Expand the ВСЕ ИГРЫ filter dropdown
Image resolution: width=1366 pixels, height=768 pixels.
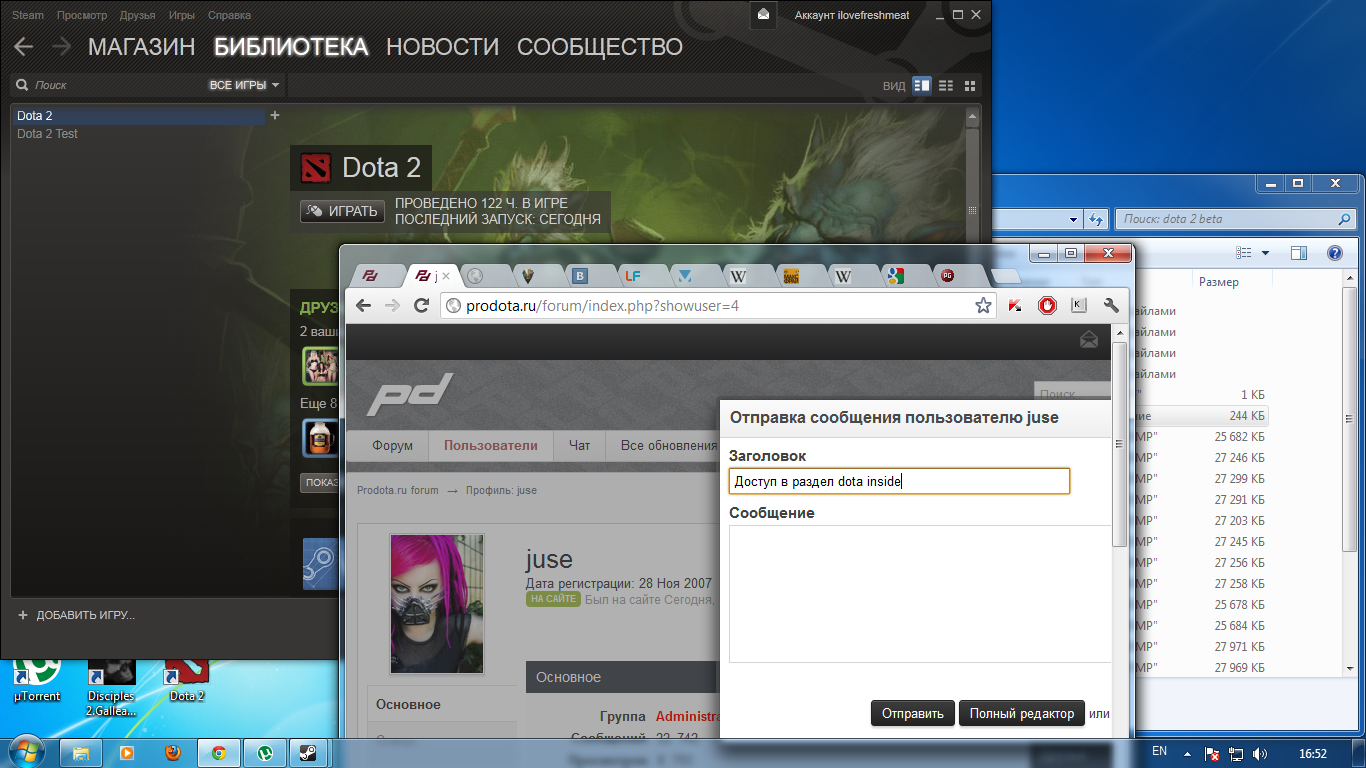pos(244,86)
